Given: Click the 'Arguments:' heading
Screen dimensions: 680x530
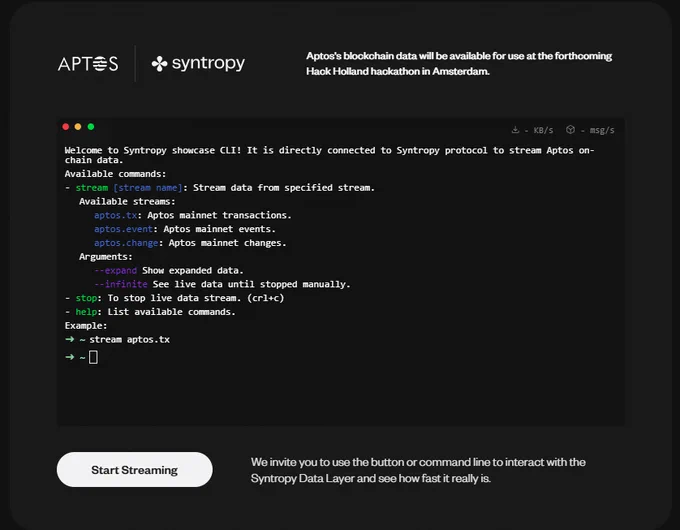Looking at the screenshot, I should click(106, 257).
